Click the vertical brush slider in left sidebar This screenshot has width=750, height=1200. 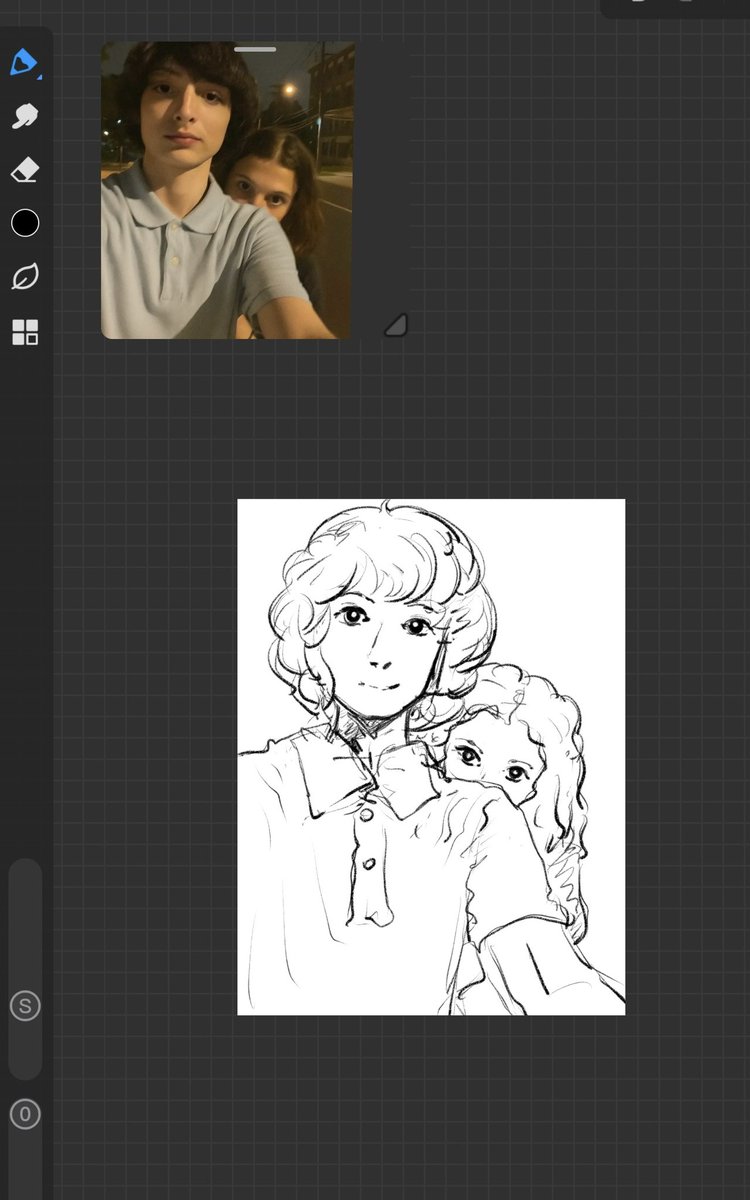pyautogui.click(x=25, y=968)
